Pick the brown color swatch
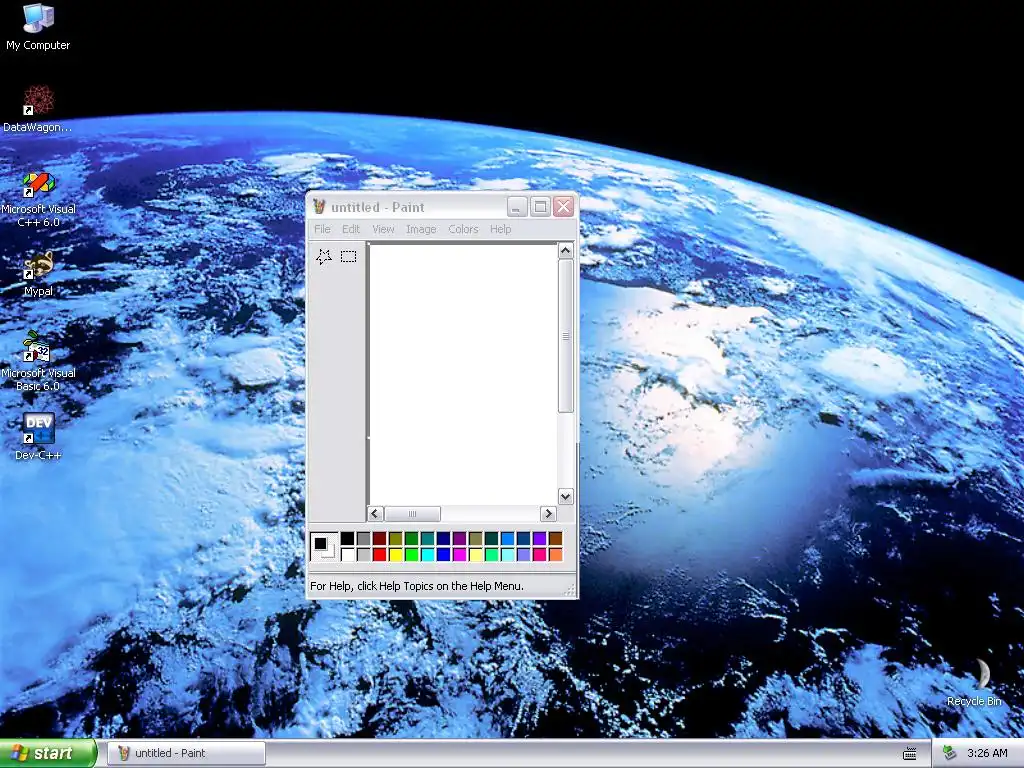The image size is (1024, 768). pos(556,539)
